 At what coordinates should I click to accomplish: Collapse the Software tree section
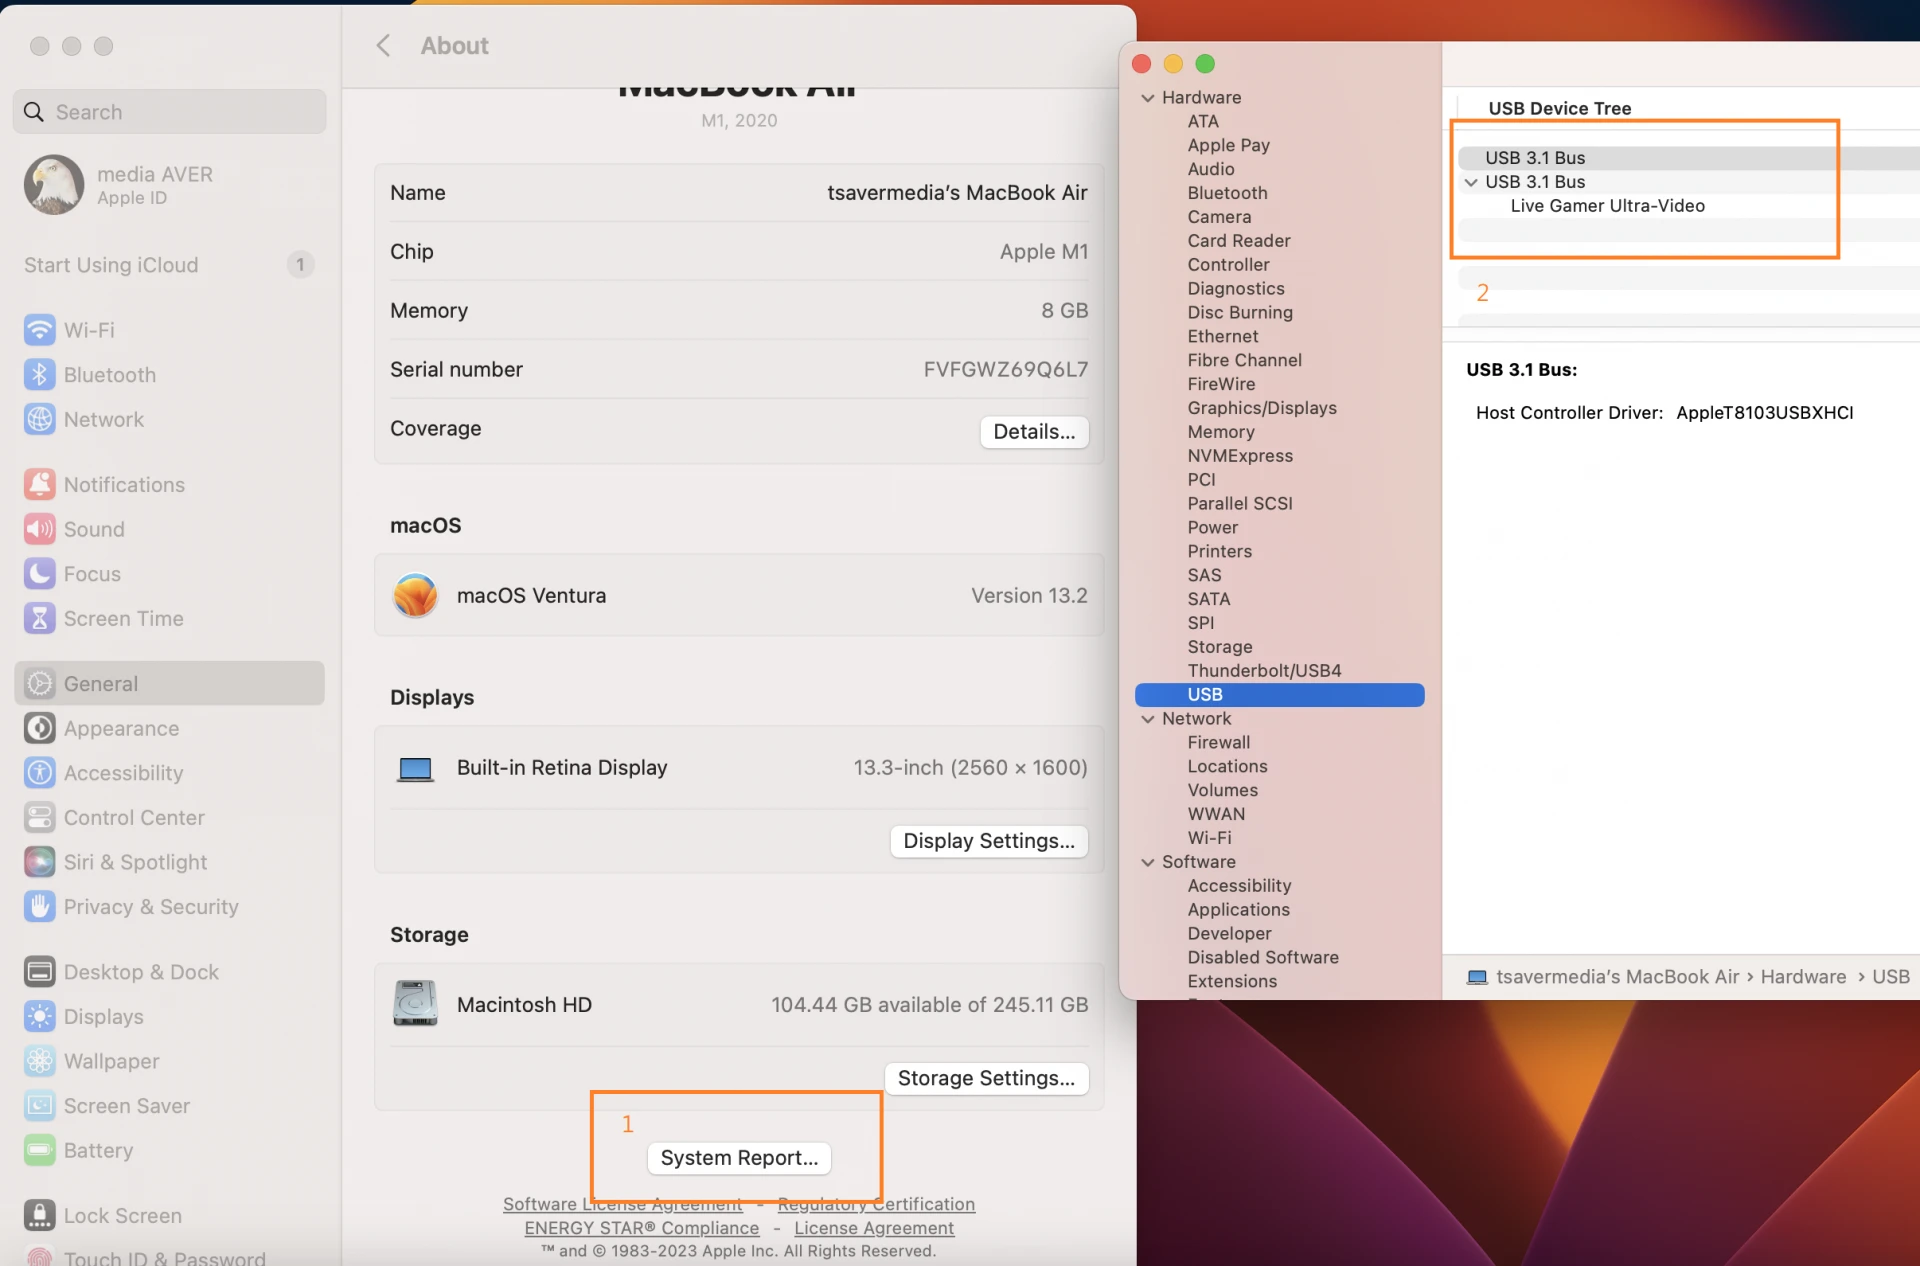pyautogui.click(x=1148, y=862)
